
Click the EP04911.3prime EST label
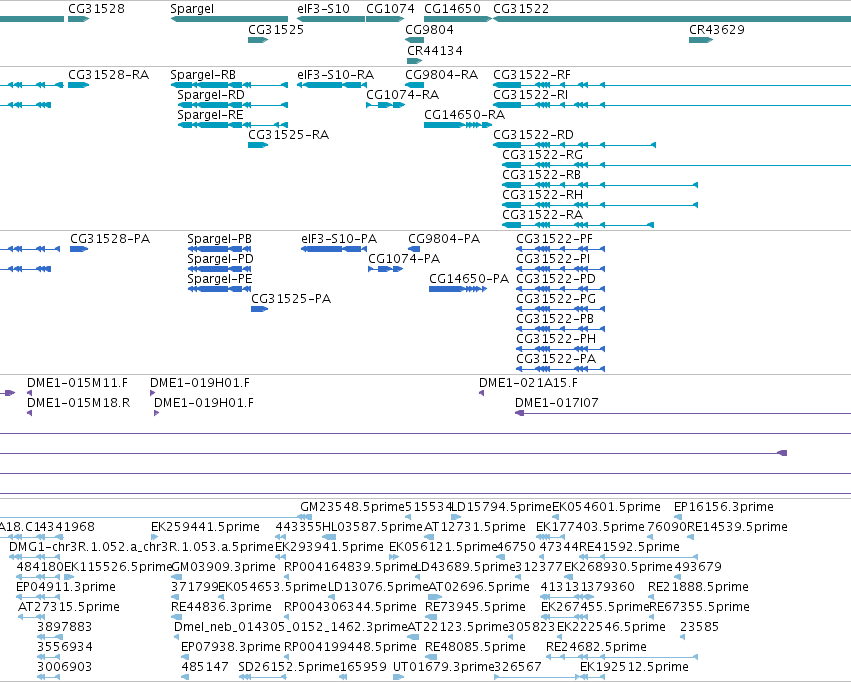point(66,587)
